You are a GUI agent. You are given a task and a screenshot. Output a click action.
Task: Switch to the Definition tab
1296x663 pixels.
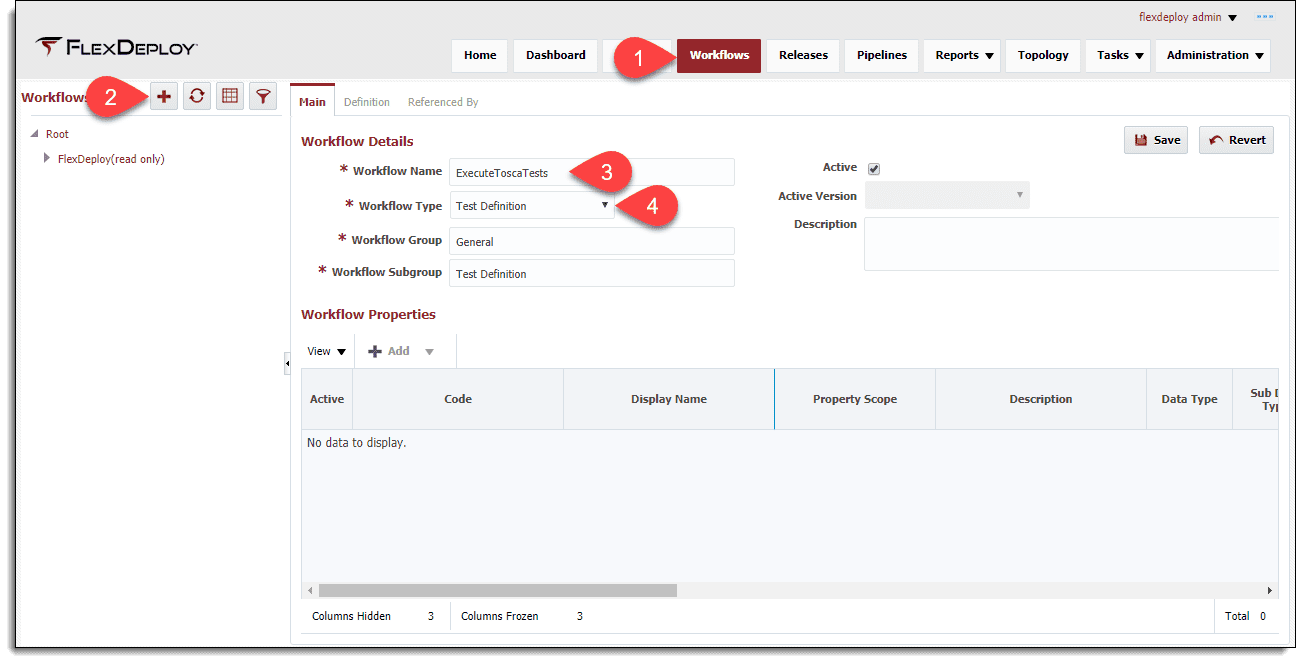click(367, 102)
